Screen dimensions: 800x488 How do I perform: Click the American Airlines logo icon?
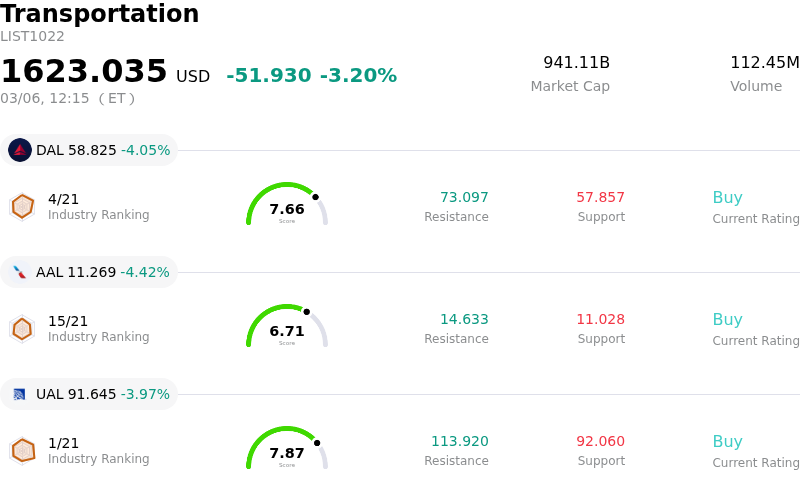coord(20,272)
